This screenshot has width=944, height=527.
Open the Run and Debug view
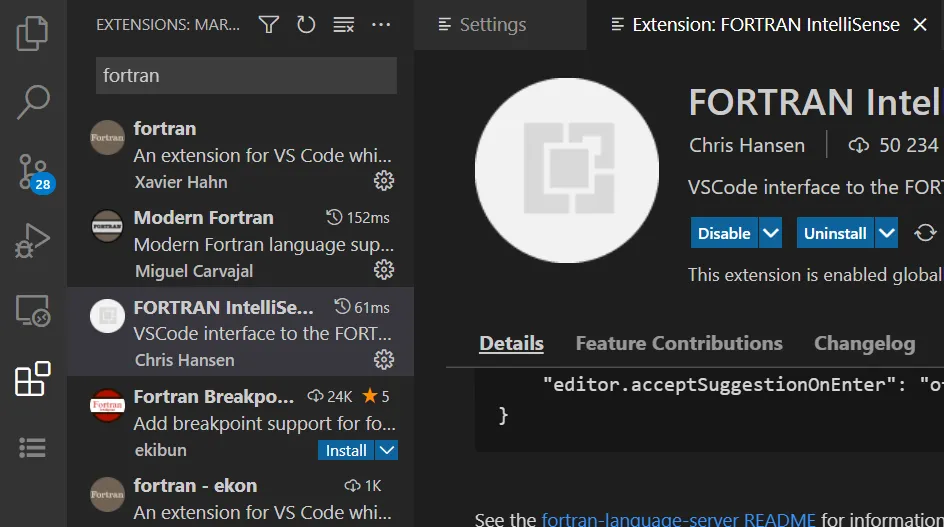click(x=33, y=241)
